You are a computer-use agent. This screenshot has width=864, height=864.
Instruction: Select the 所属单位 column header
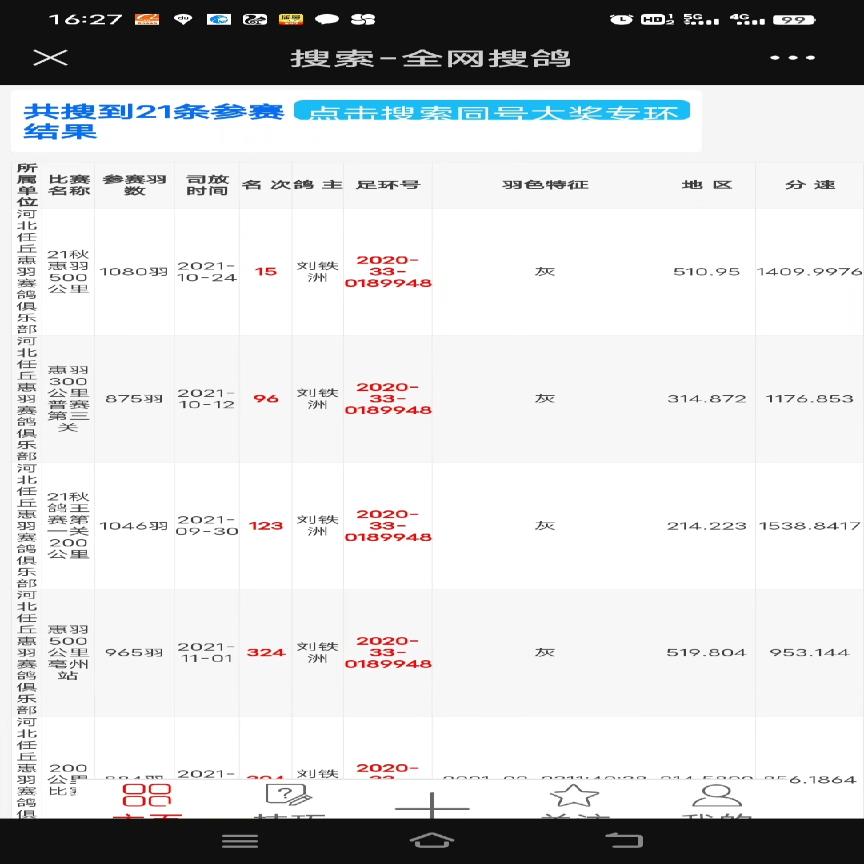(26, 185)
